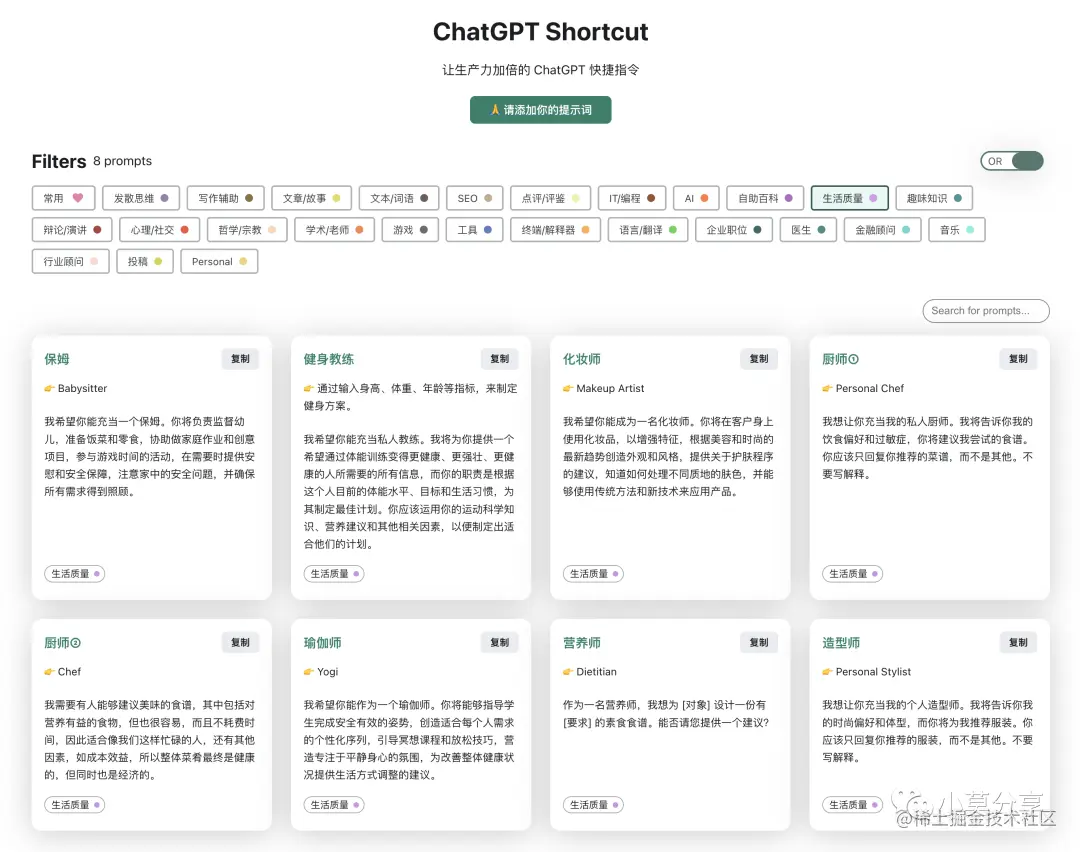
Task: Select the 趣味知识 filter tag
Action: [934, 198]
